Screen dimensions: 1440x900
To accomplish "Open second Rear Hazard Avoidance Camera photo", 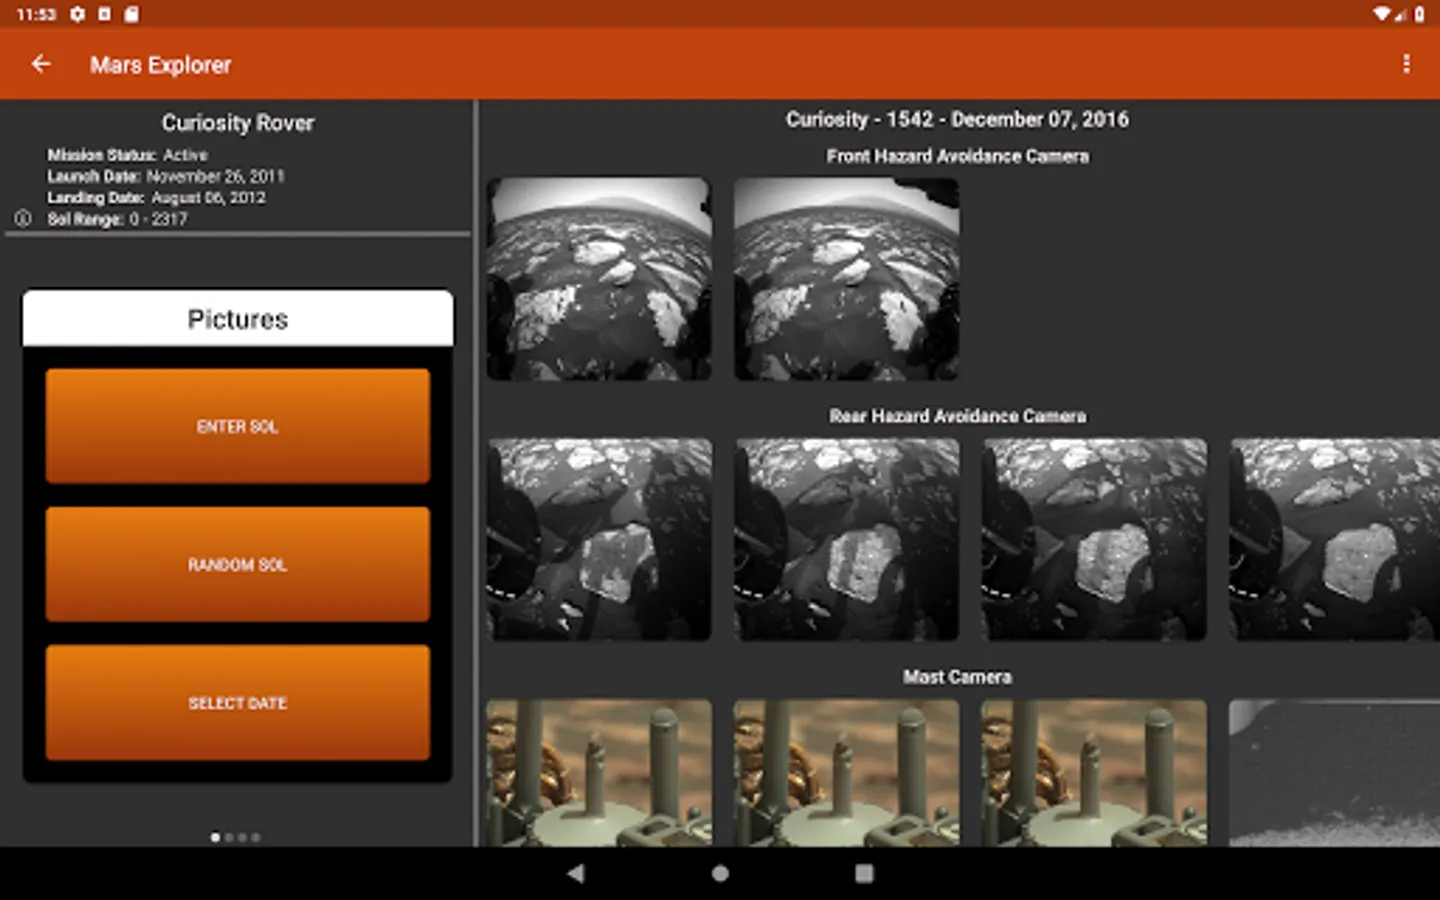I will click(x=846, y=539).
